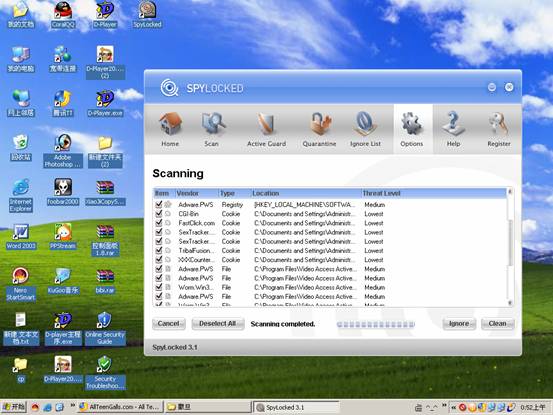553x415 pixels.
Task: Click the scan progress bar
Action: (x=376, y=324)
